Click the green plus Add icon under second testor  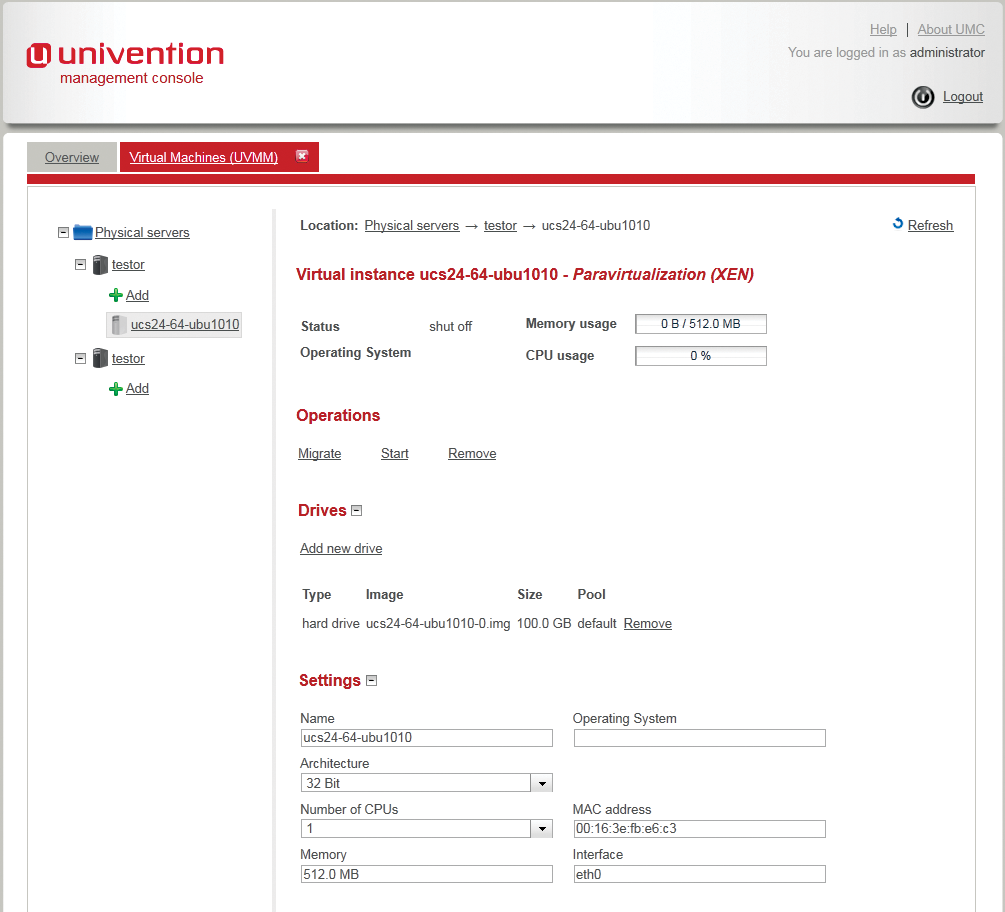116,388
